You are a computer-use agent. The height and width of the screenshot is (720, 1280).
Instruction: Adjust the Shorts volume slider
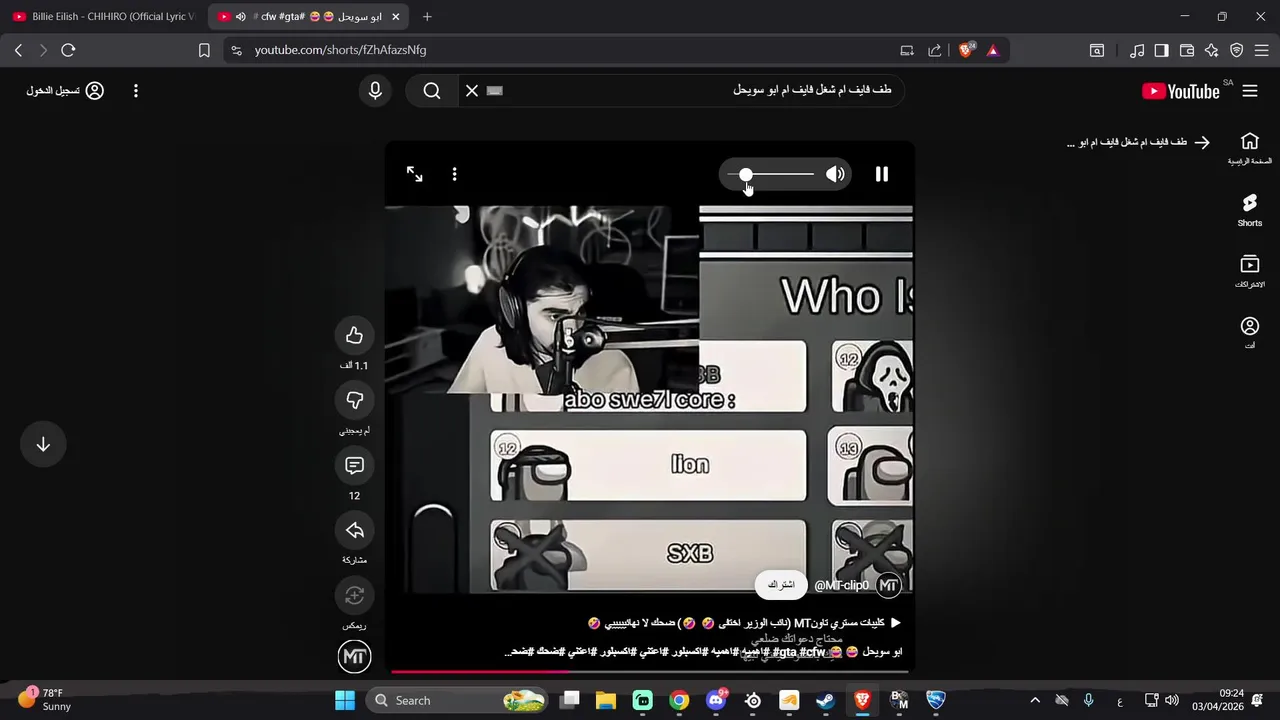[771, 174]
